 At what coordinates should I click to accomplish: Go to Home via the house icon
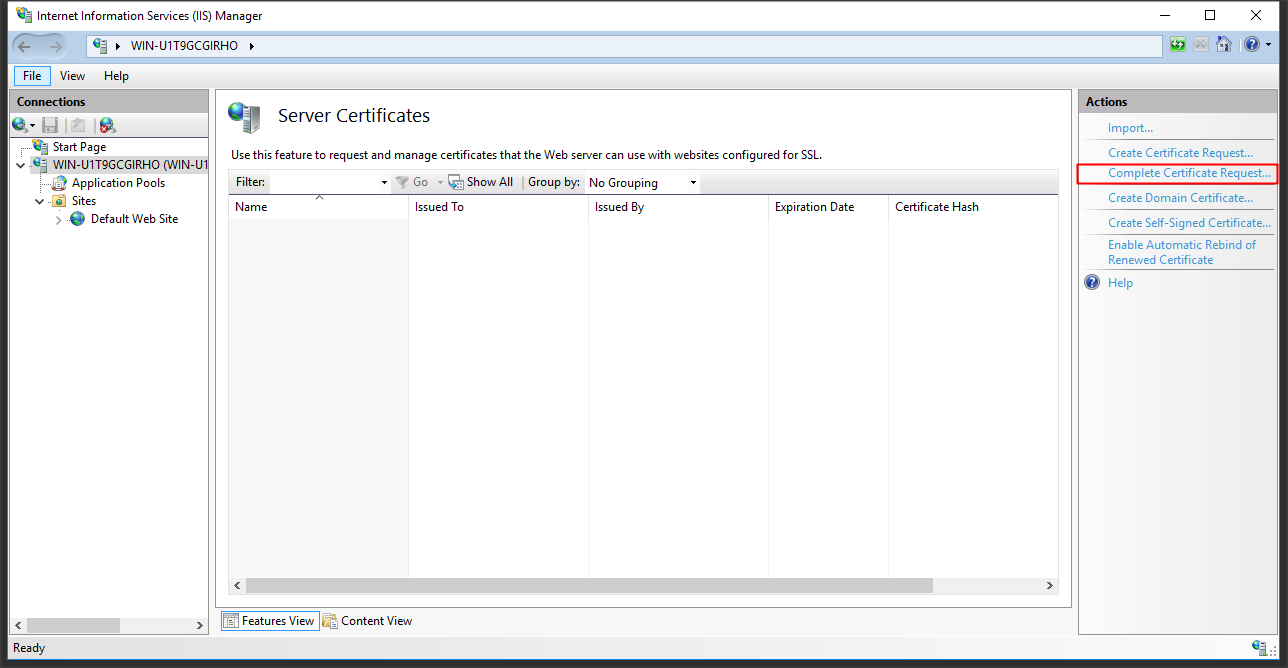1223,45
